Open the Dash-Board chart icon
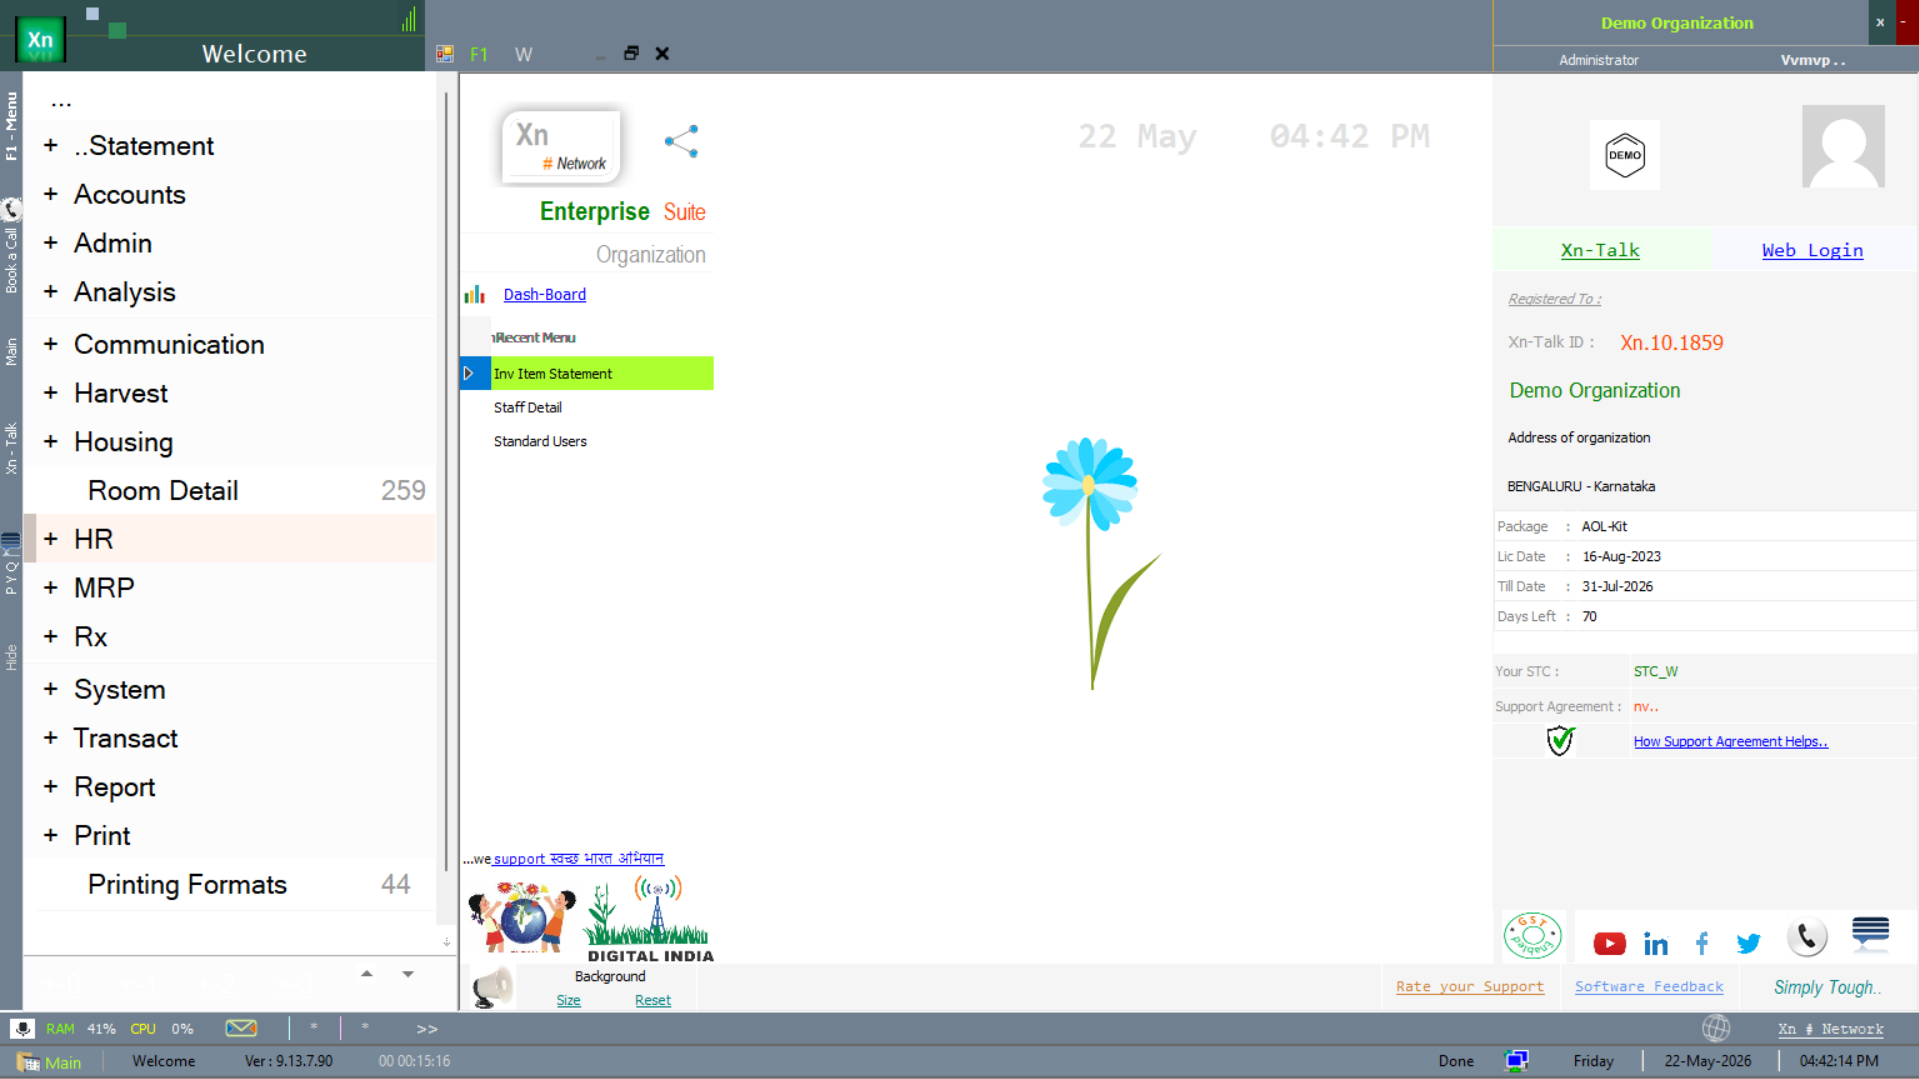 pos(475,295)
